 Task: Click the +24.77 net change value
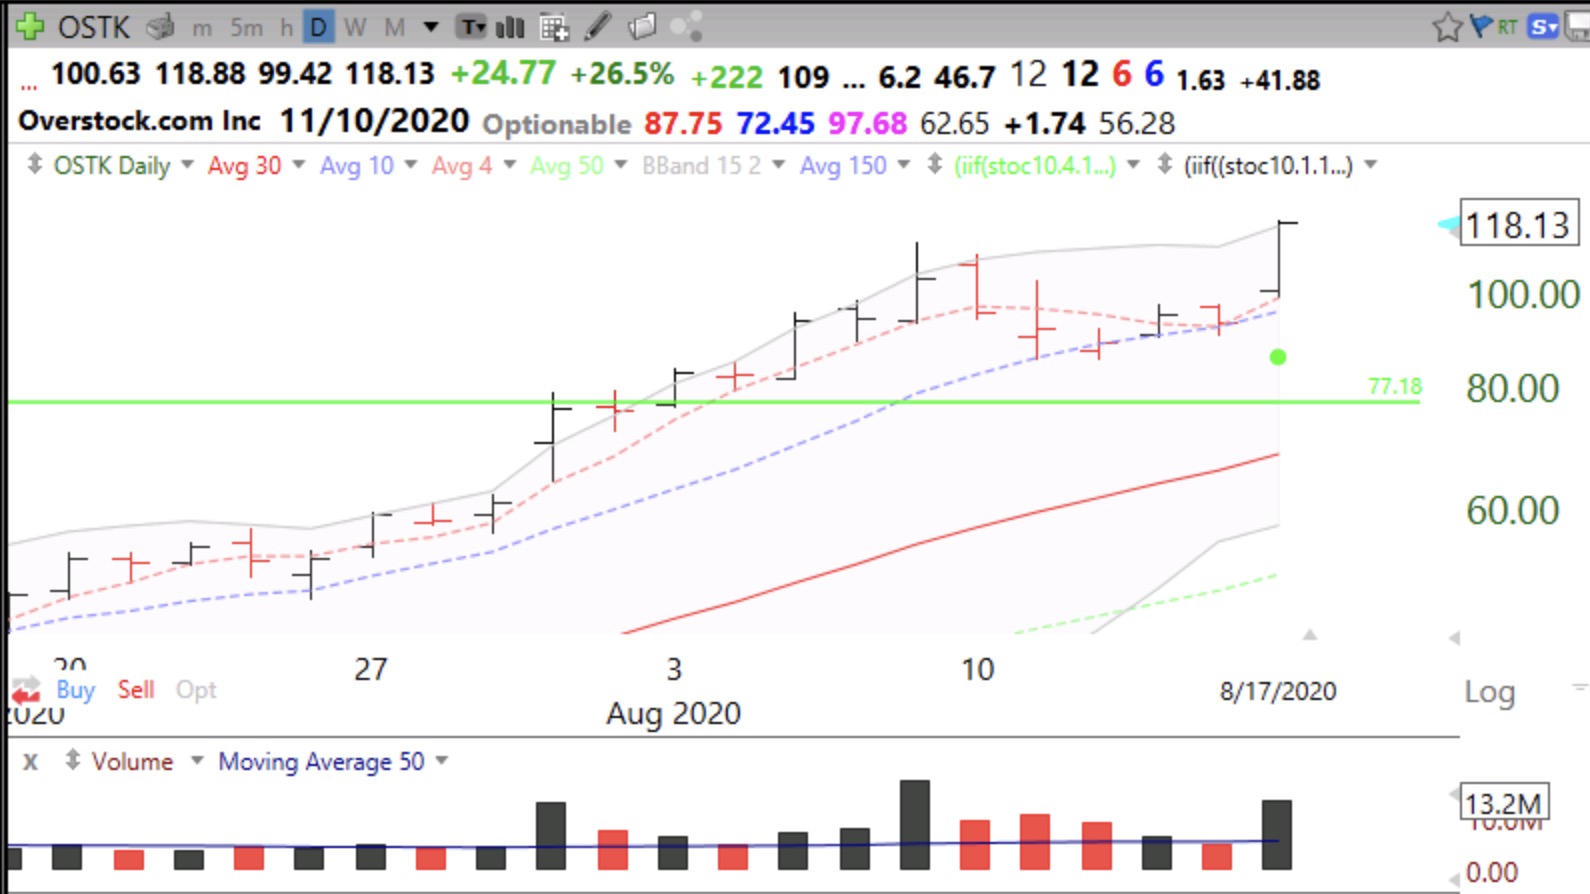coord(503,74)
